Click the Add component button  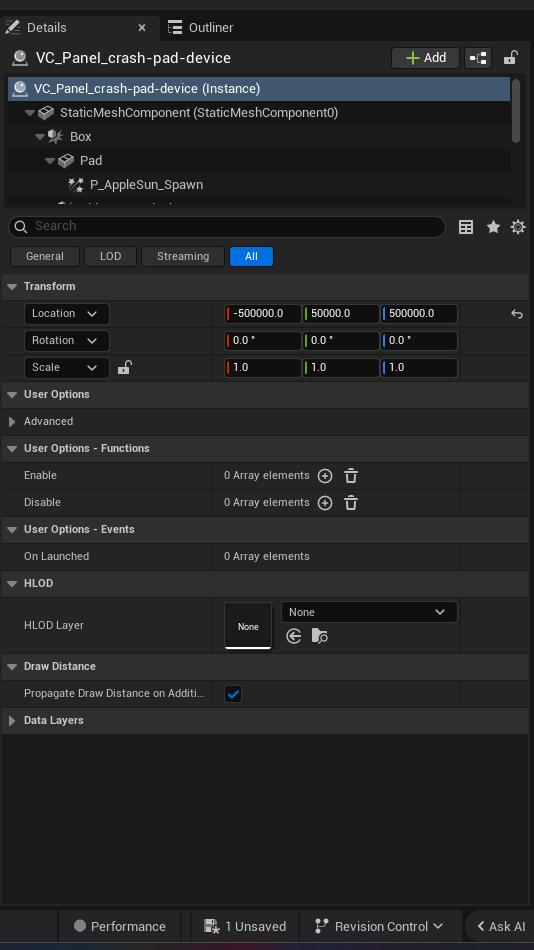pyautogui.click(x=426, y=58)
